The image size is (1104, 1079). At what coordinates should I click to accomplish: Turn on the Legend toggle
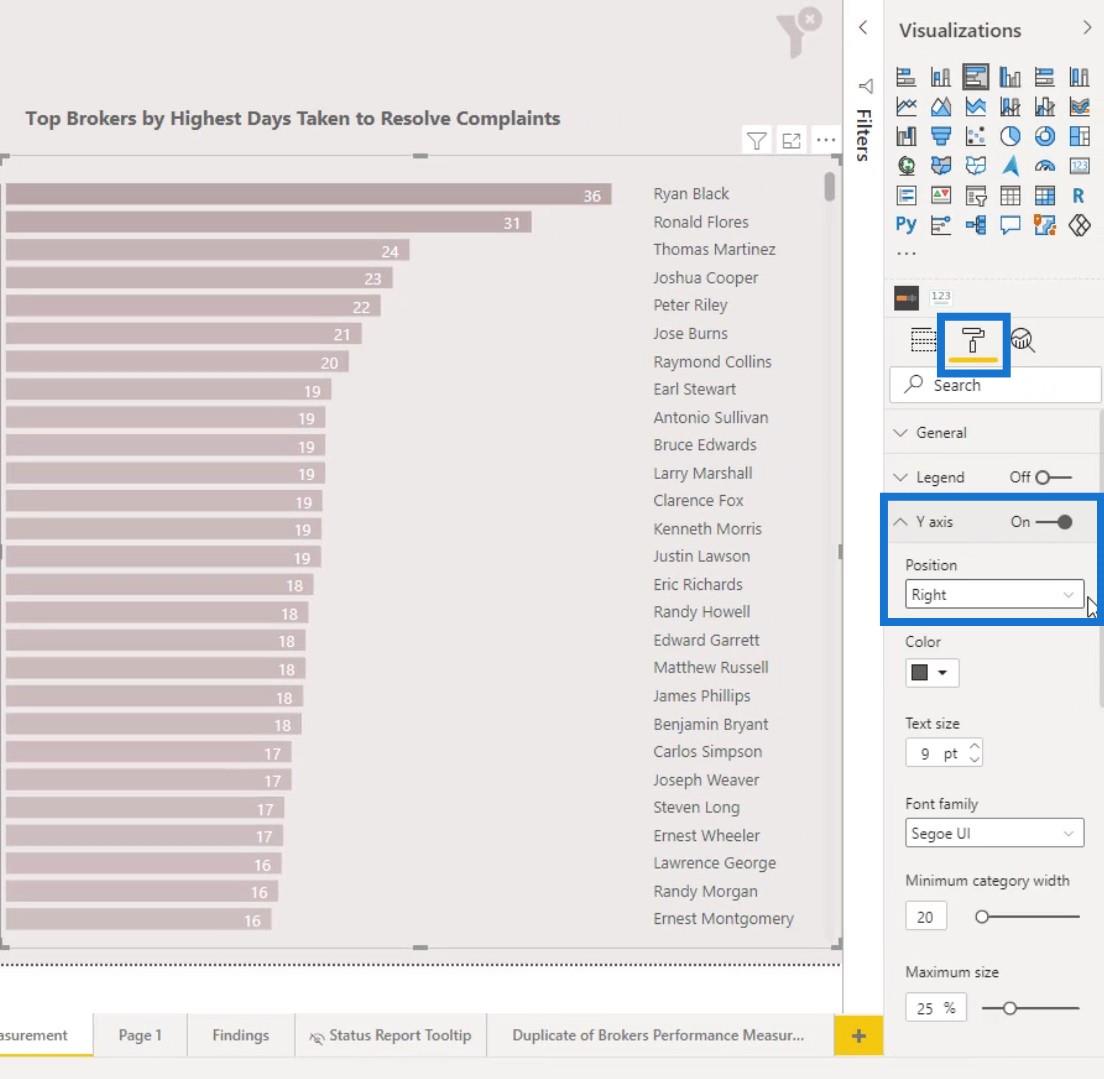pyautogui.click(x=1053, y=478)
